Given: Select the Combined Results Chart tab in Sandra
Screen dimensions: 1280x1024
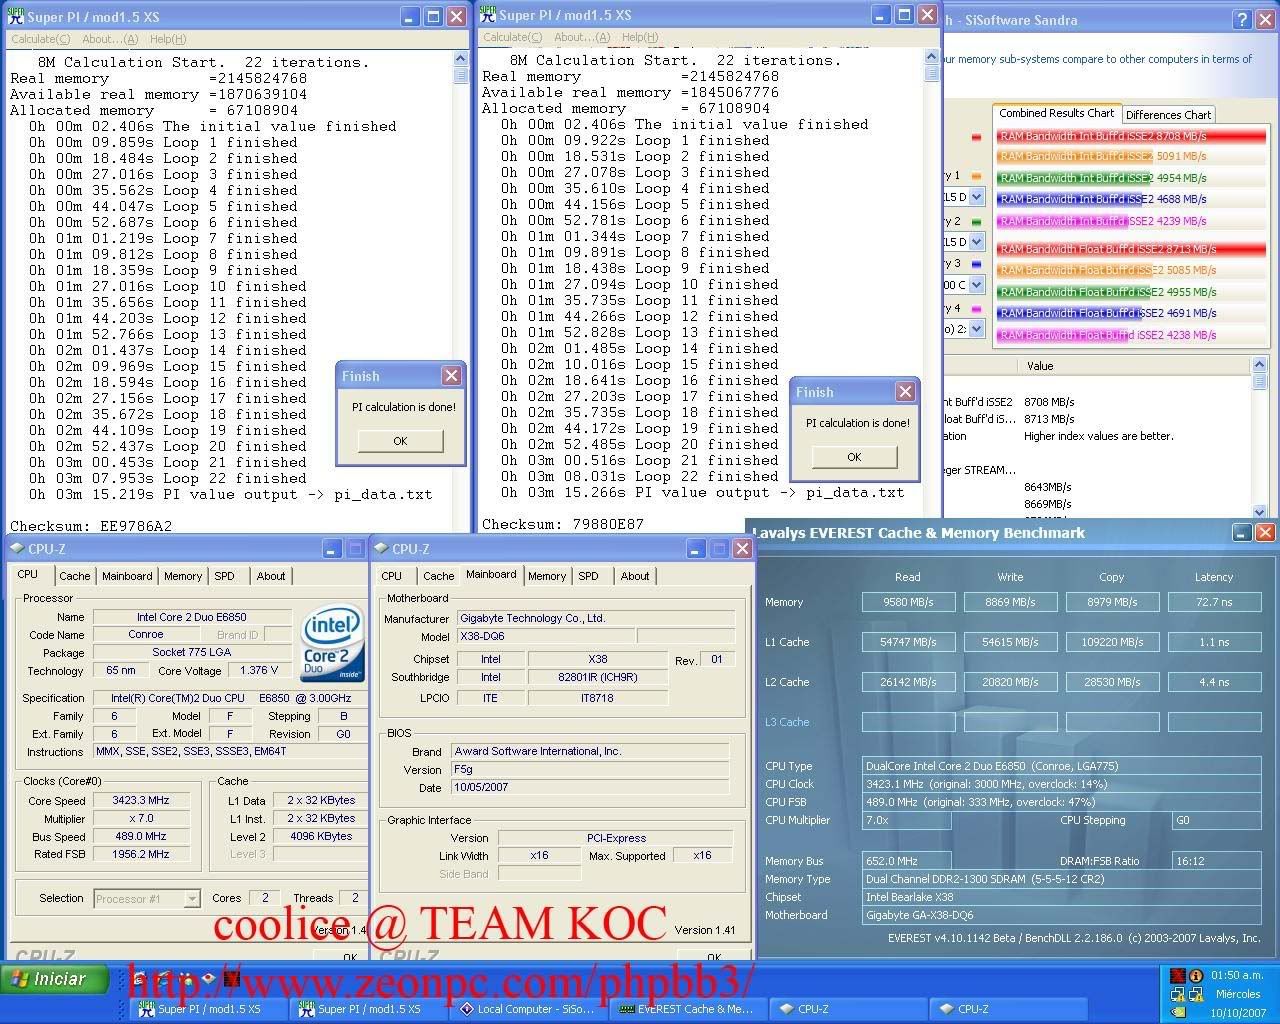Looking at the screenshot, I should tap(1057, 113).
